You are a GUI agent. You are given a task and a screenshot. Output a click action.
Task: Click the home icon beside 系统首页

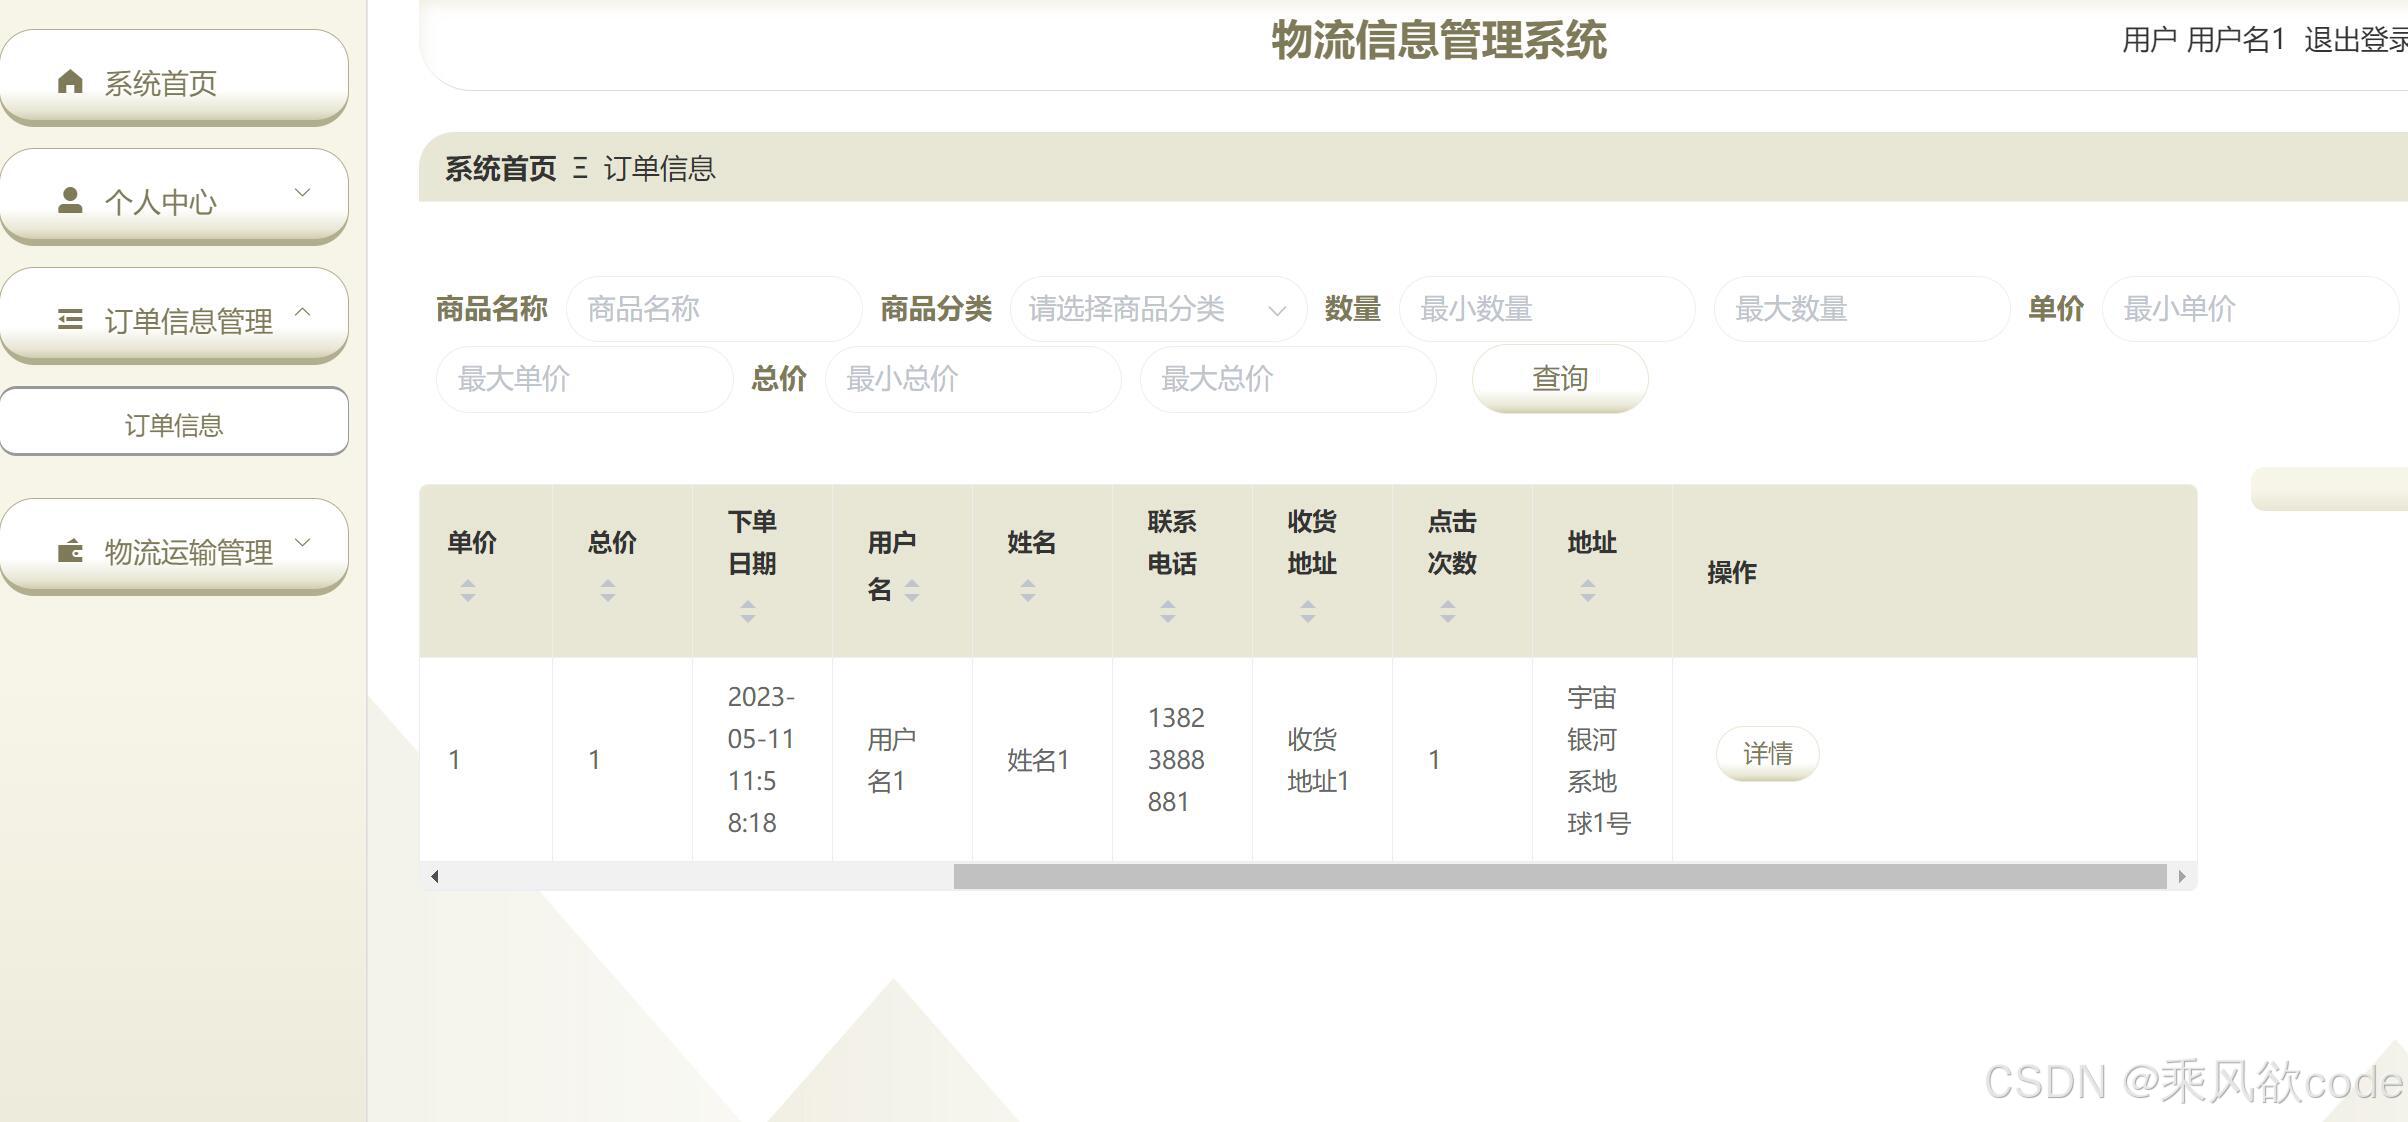pyautogui.click(x=70, y=81)
